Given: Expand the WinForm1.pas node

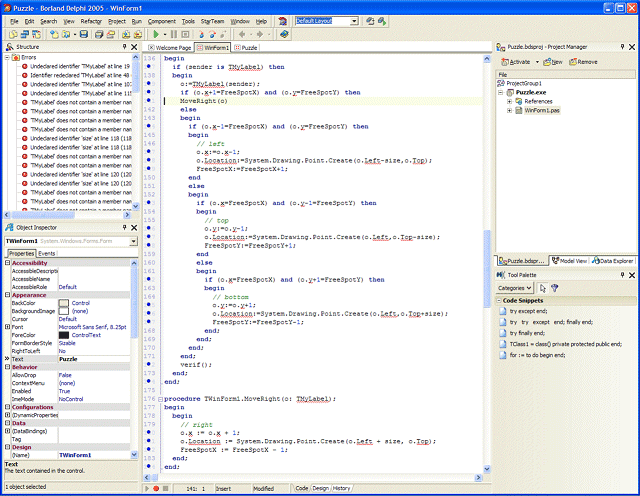Looking at the screenshot, I should 509,111.
